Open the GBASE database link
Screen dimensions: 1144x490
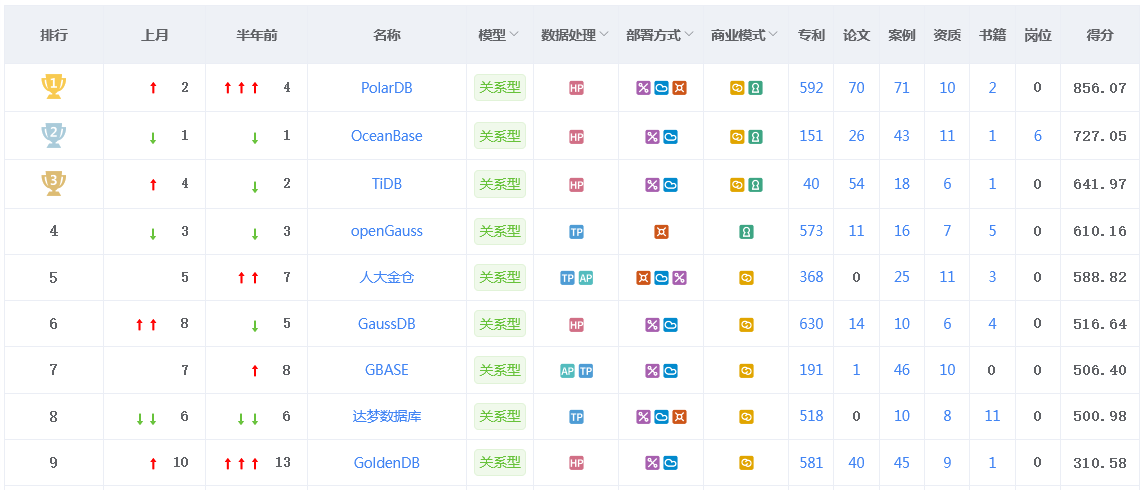pos(387,370)
